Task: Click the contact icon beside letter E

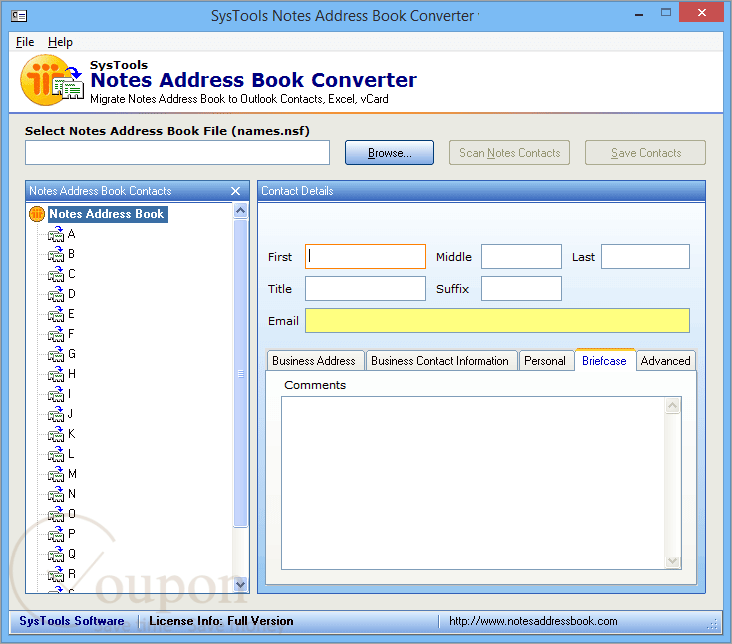Action: coord(56,314)
